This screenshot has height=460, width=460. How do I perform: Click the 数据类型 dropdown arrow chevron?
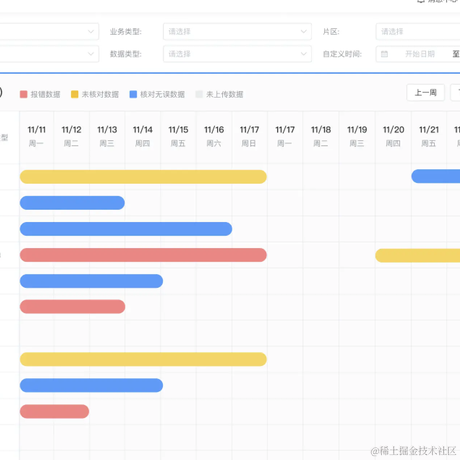pyautogui.click(x=304, y=54)
